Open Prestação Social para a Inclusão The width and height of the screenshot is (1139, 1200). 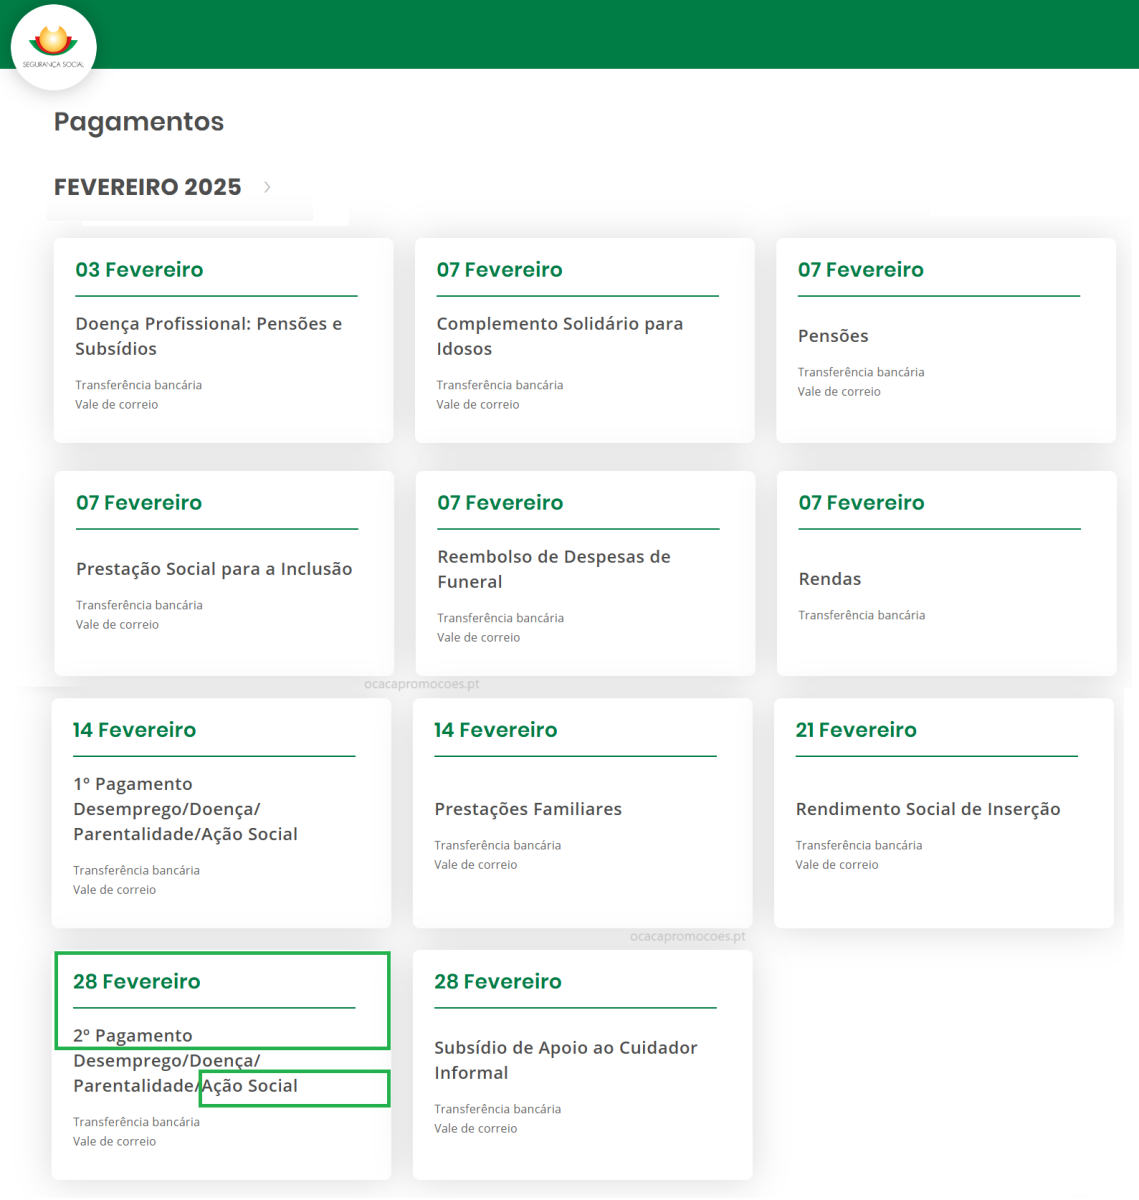tap(214, 569)
